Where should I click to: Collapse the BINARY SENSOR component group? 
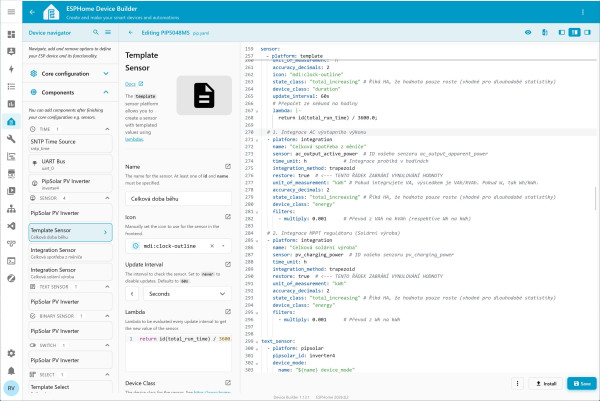pos(107,316)
